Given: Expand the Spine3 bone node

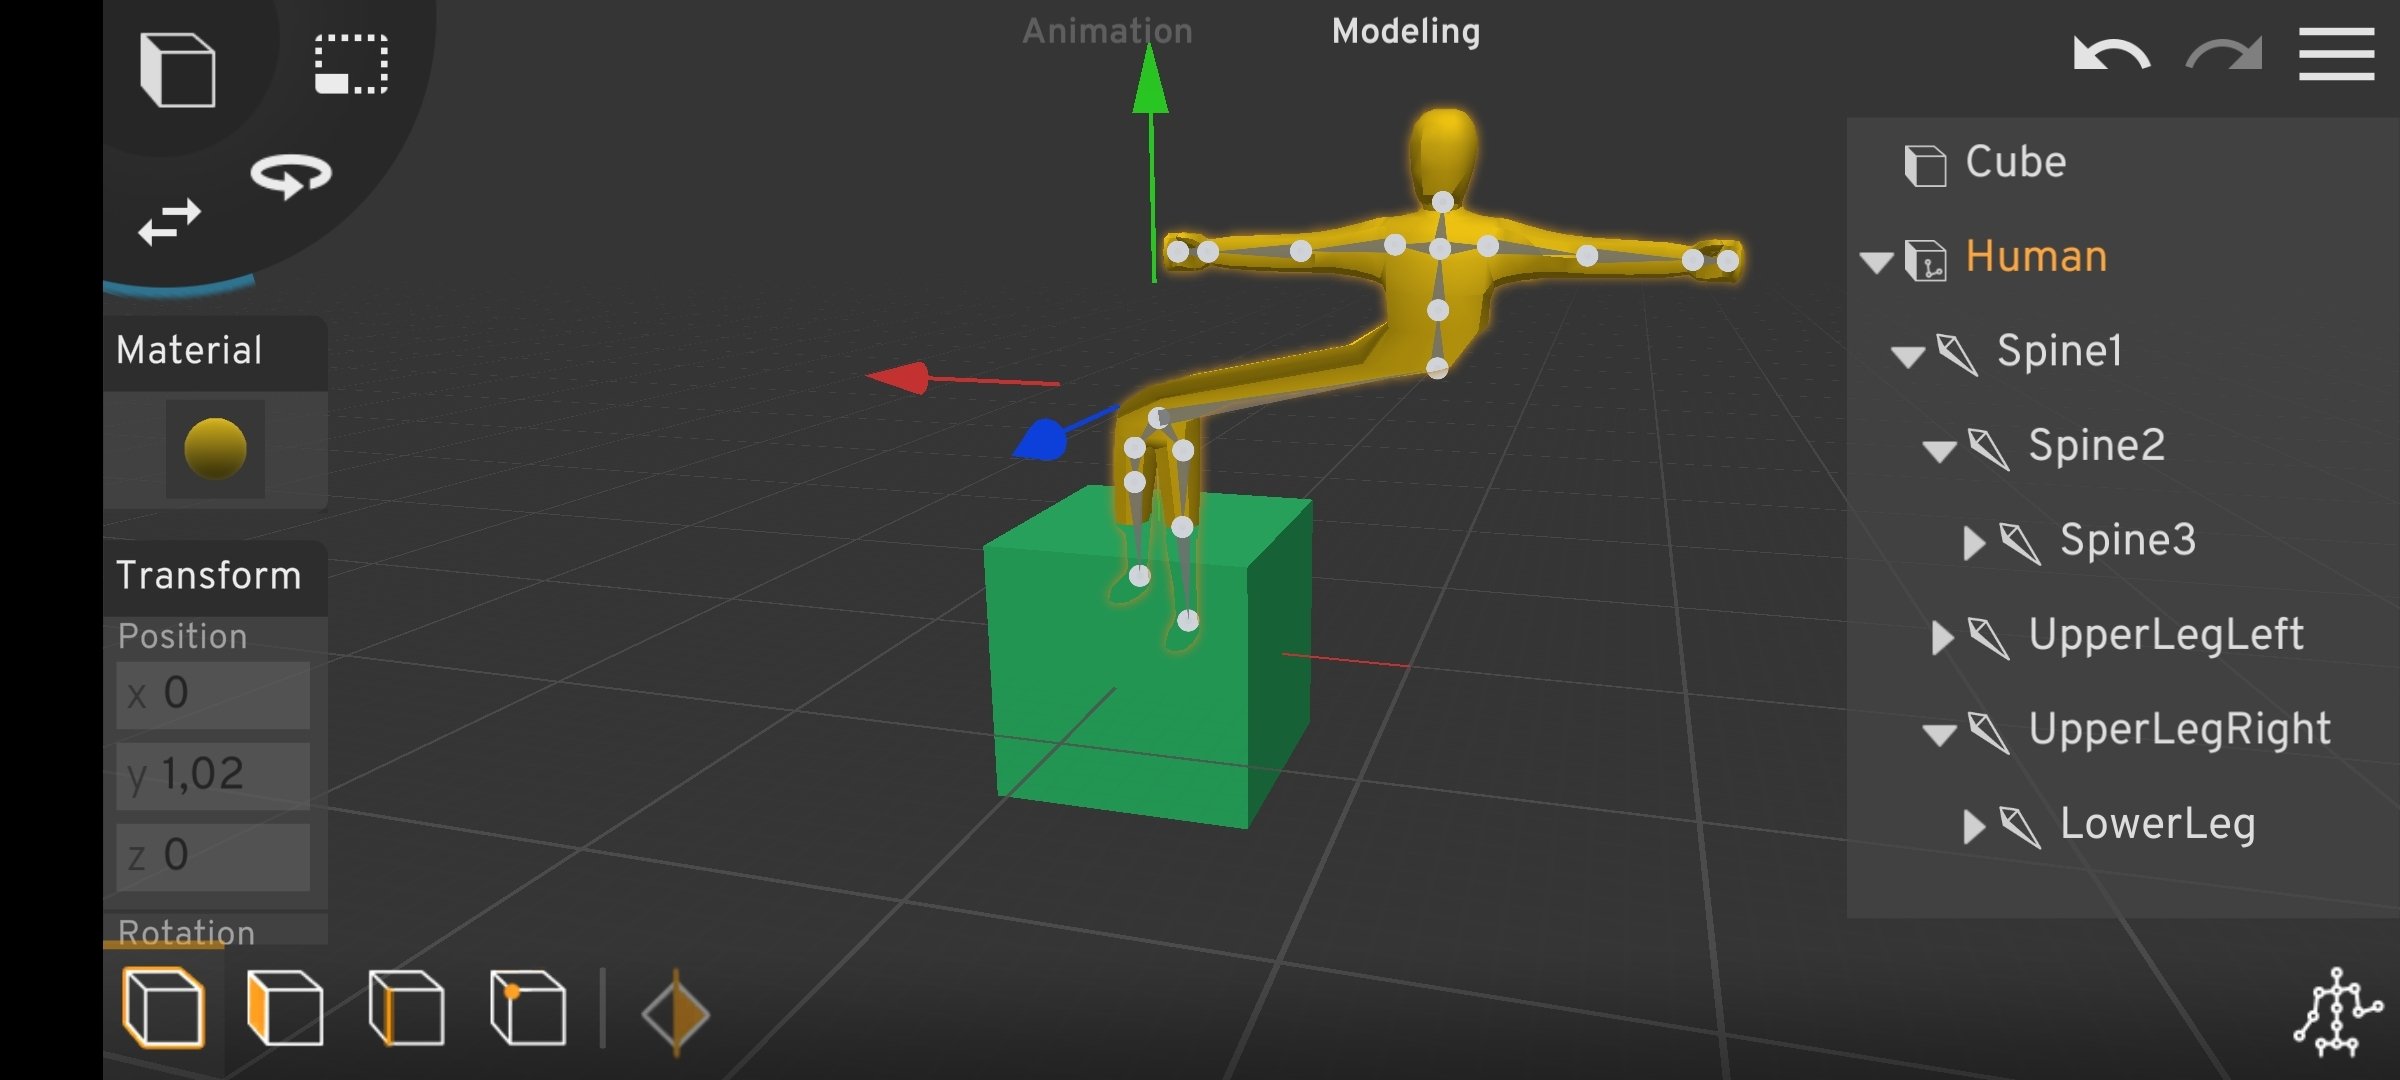Looking at the screenshot, I should pos(1973,543).
